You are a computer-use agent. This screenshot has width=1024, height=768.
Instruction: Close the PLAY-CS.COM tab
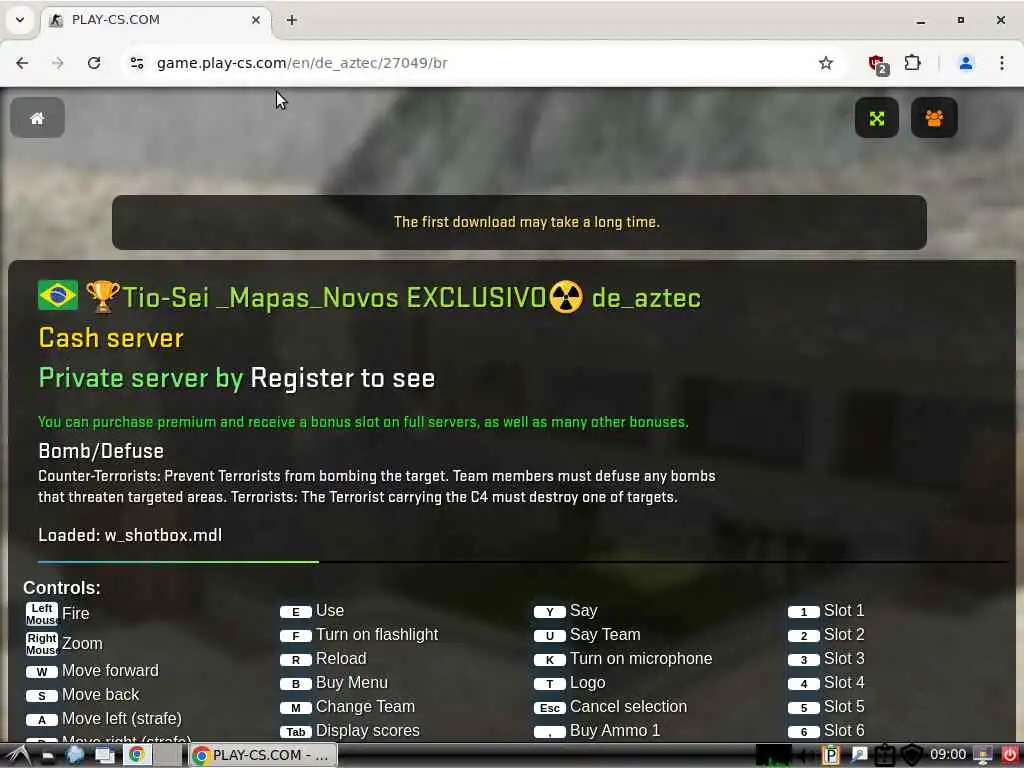(x=256, y=20)
